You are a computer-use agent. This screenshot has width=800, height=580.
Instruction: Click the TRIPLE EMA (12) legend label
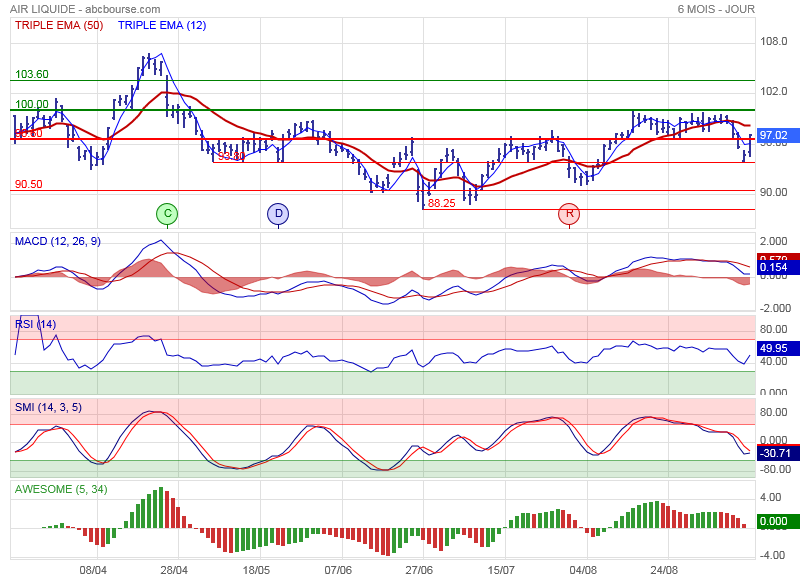coord(162,25)
